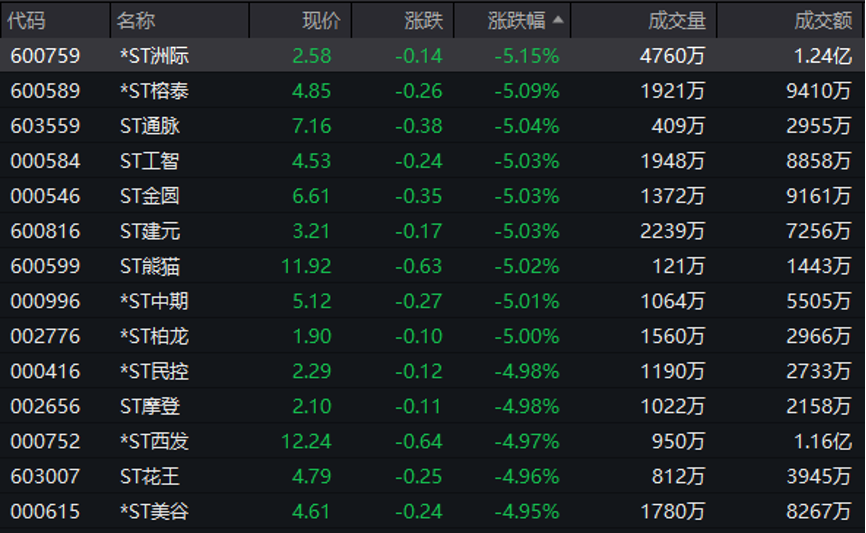Open *ST西发 stock entry

154,441
